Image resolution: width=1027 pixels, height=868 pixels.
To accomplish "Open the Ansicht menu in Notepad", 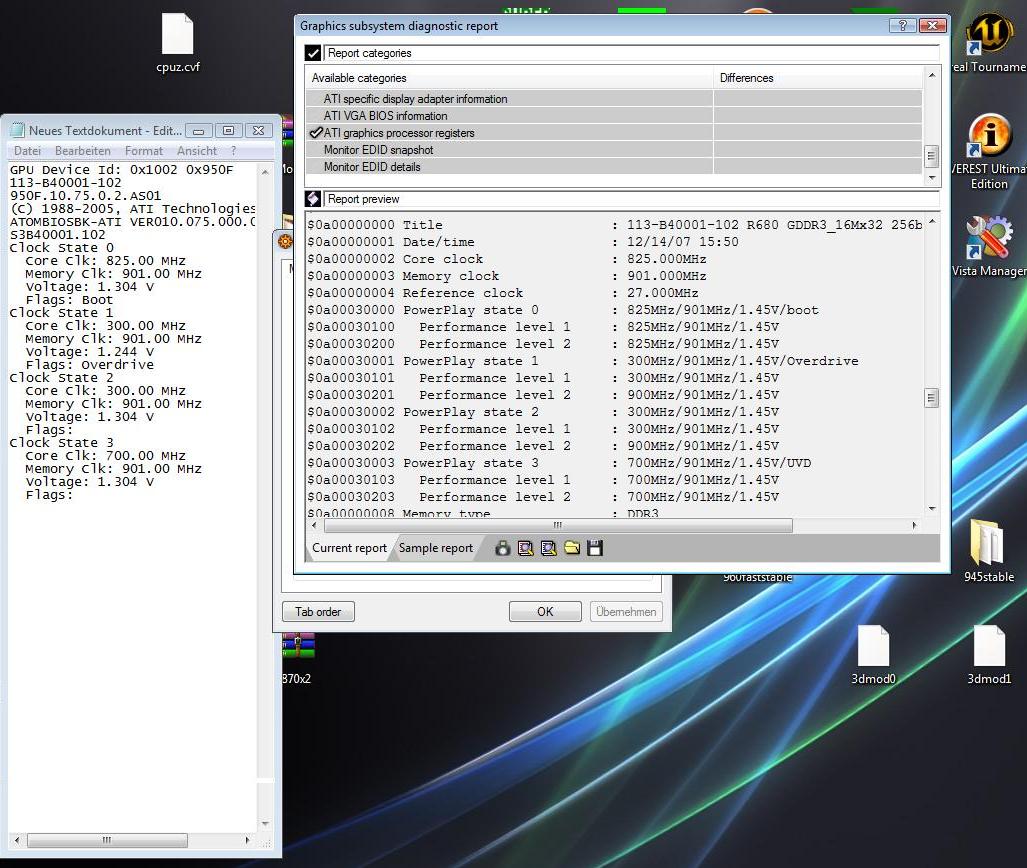I will pos(196,151).
